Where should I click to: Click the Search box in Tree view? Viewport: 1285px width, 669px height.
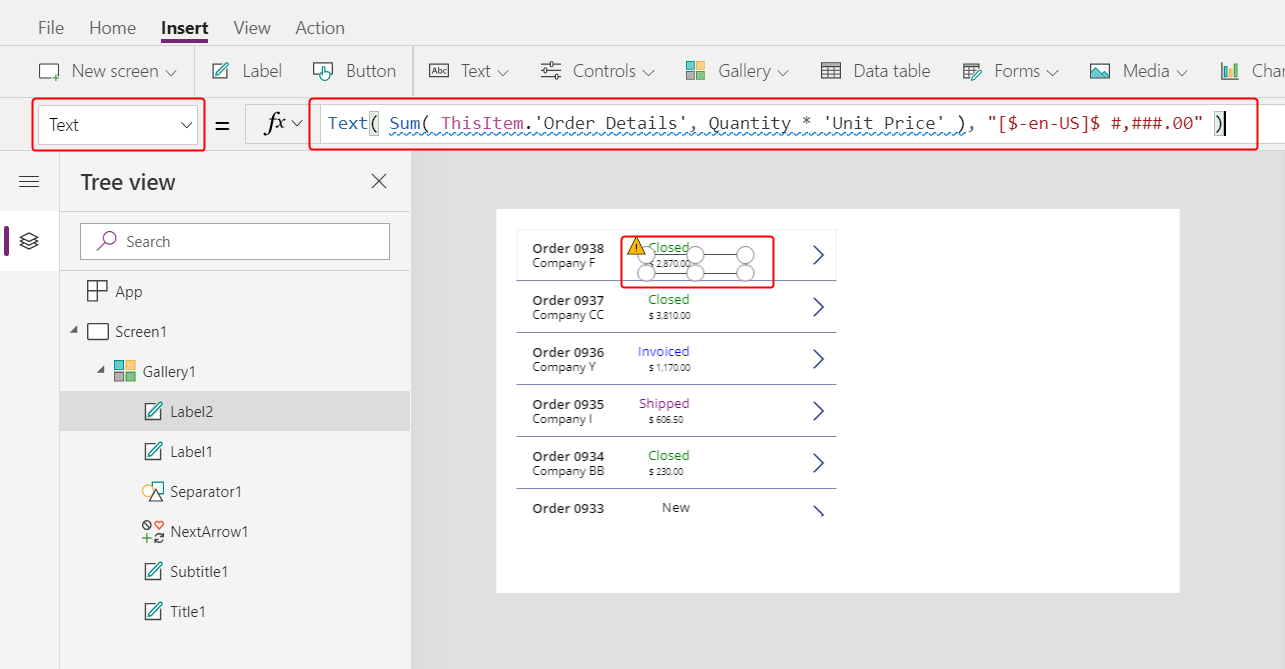click(234, 241)
